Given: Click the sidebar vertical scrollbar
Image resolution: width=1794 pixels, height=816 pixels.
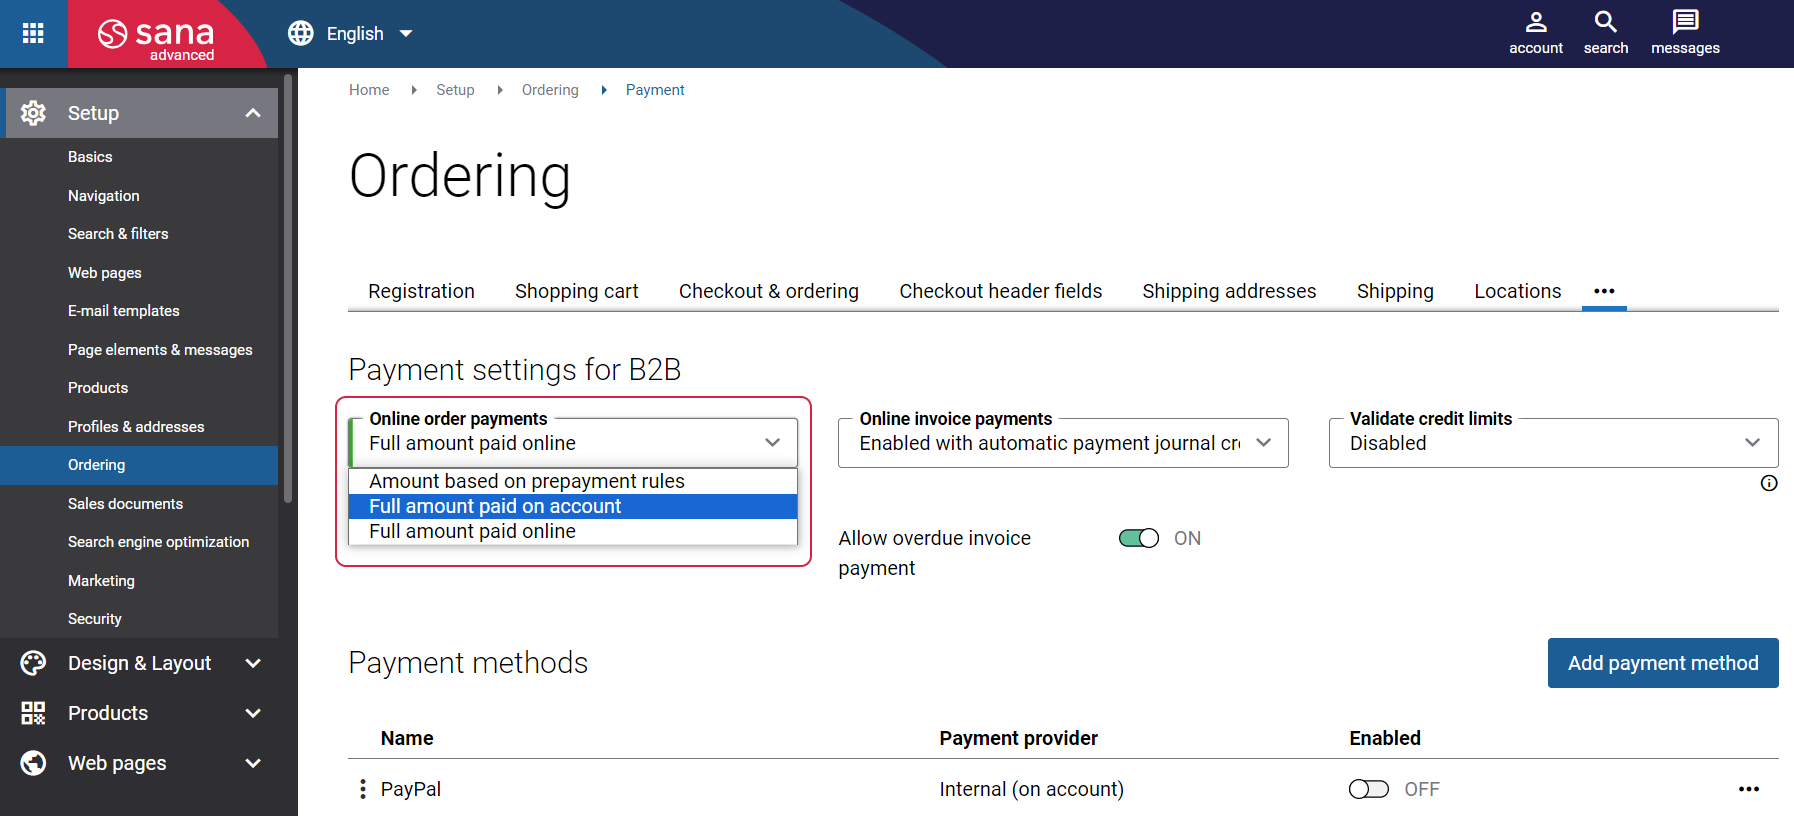Looking at the screenshot, I should coord(288,288).
